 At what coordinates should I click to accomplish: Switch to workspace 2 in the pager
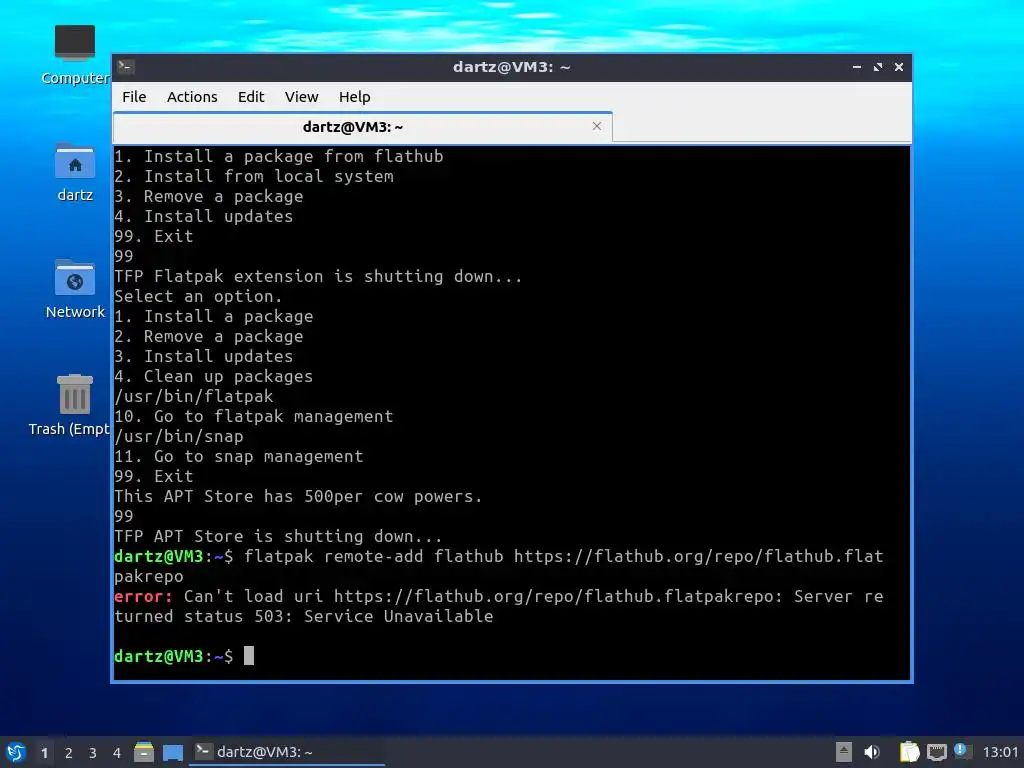pyautogui.click(x=69, y=753)
